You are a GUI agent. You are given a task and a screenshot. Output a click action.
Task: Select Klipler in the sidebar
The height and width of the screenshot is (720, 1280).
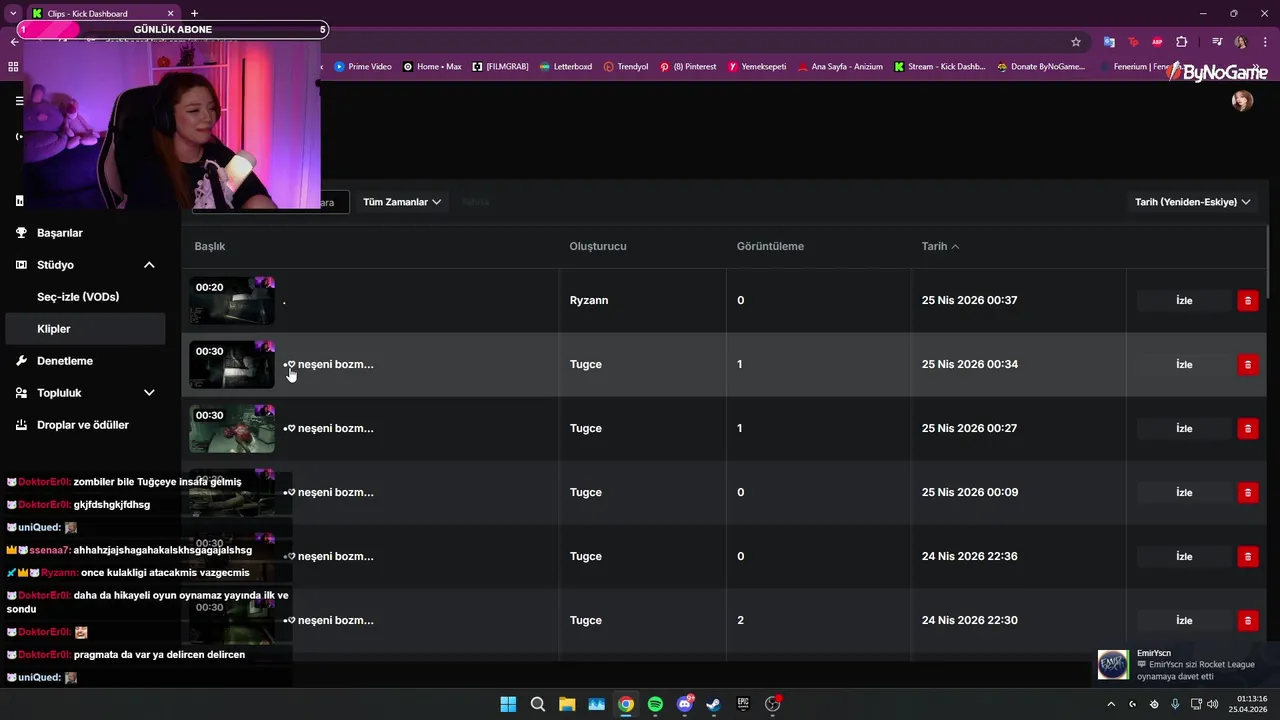coord(86,329)
